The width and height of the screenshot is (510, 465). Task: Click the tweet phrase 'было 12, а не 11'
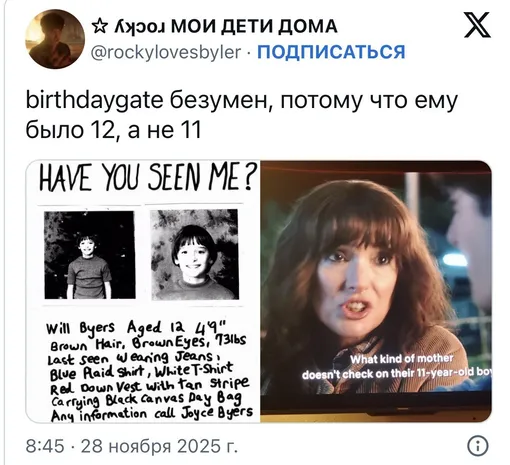(113, 130)
